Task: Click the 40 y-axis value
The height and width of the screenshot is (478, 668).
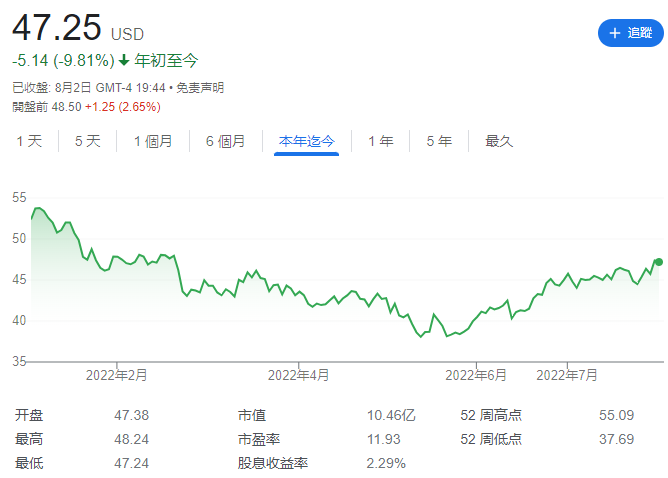Action: click(19, 320)
